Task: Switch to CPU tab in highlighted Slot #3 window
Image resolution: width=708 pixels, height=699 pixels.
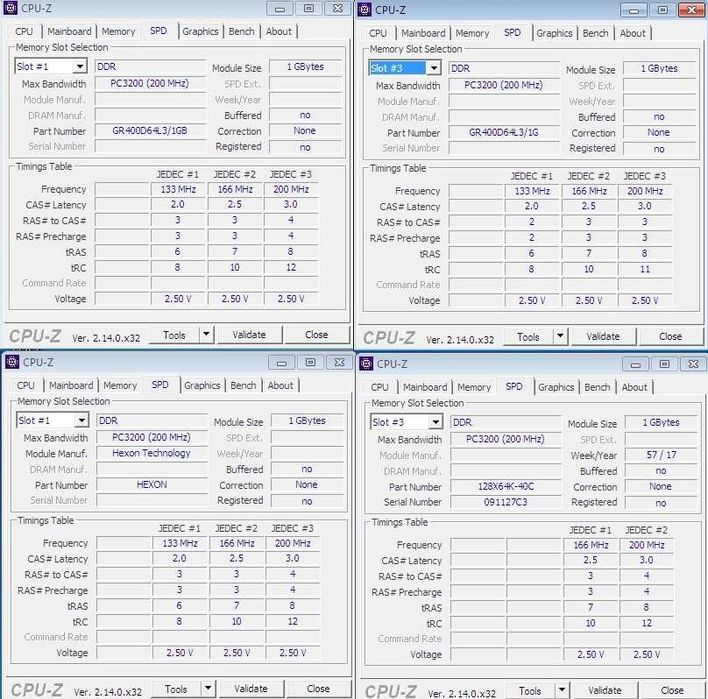Action: coord(378,33)
